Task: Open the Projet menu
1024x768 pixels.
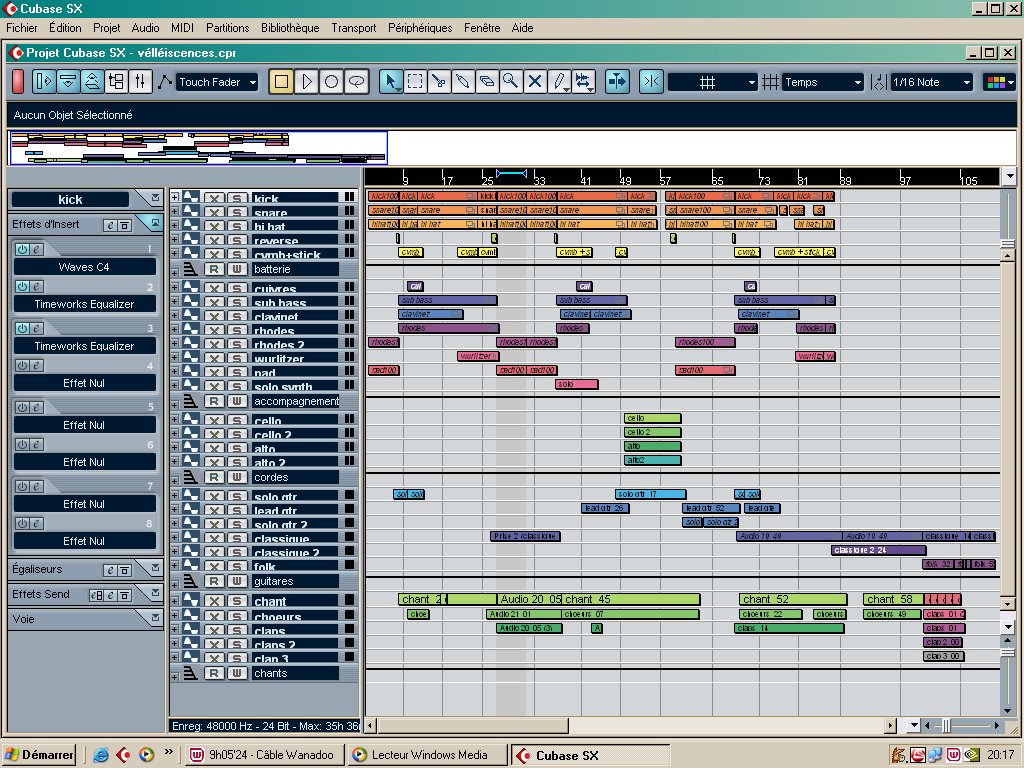Action: (x=106, y=27)
